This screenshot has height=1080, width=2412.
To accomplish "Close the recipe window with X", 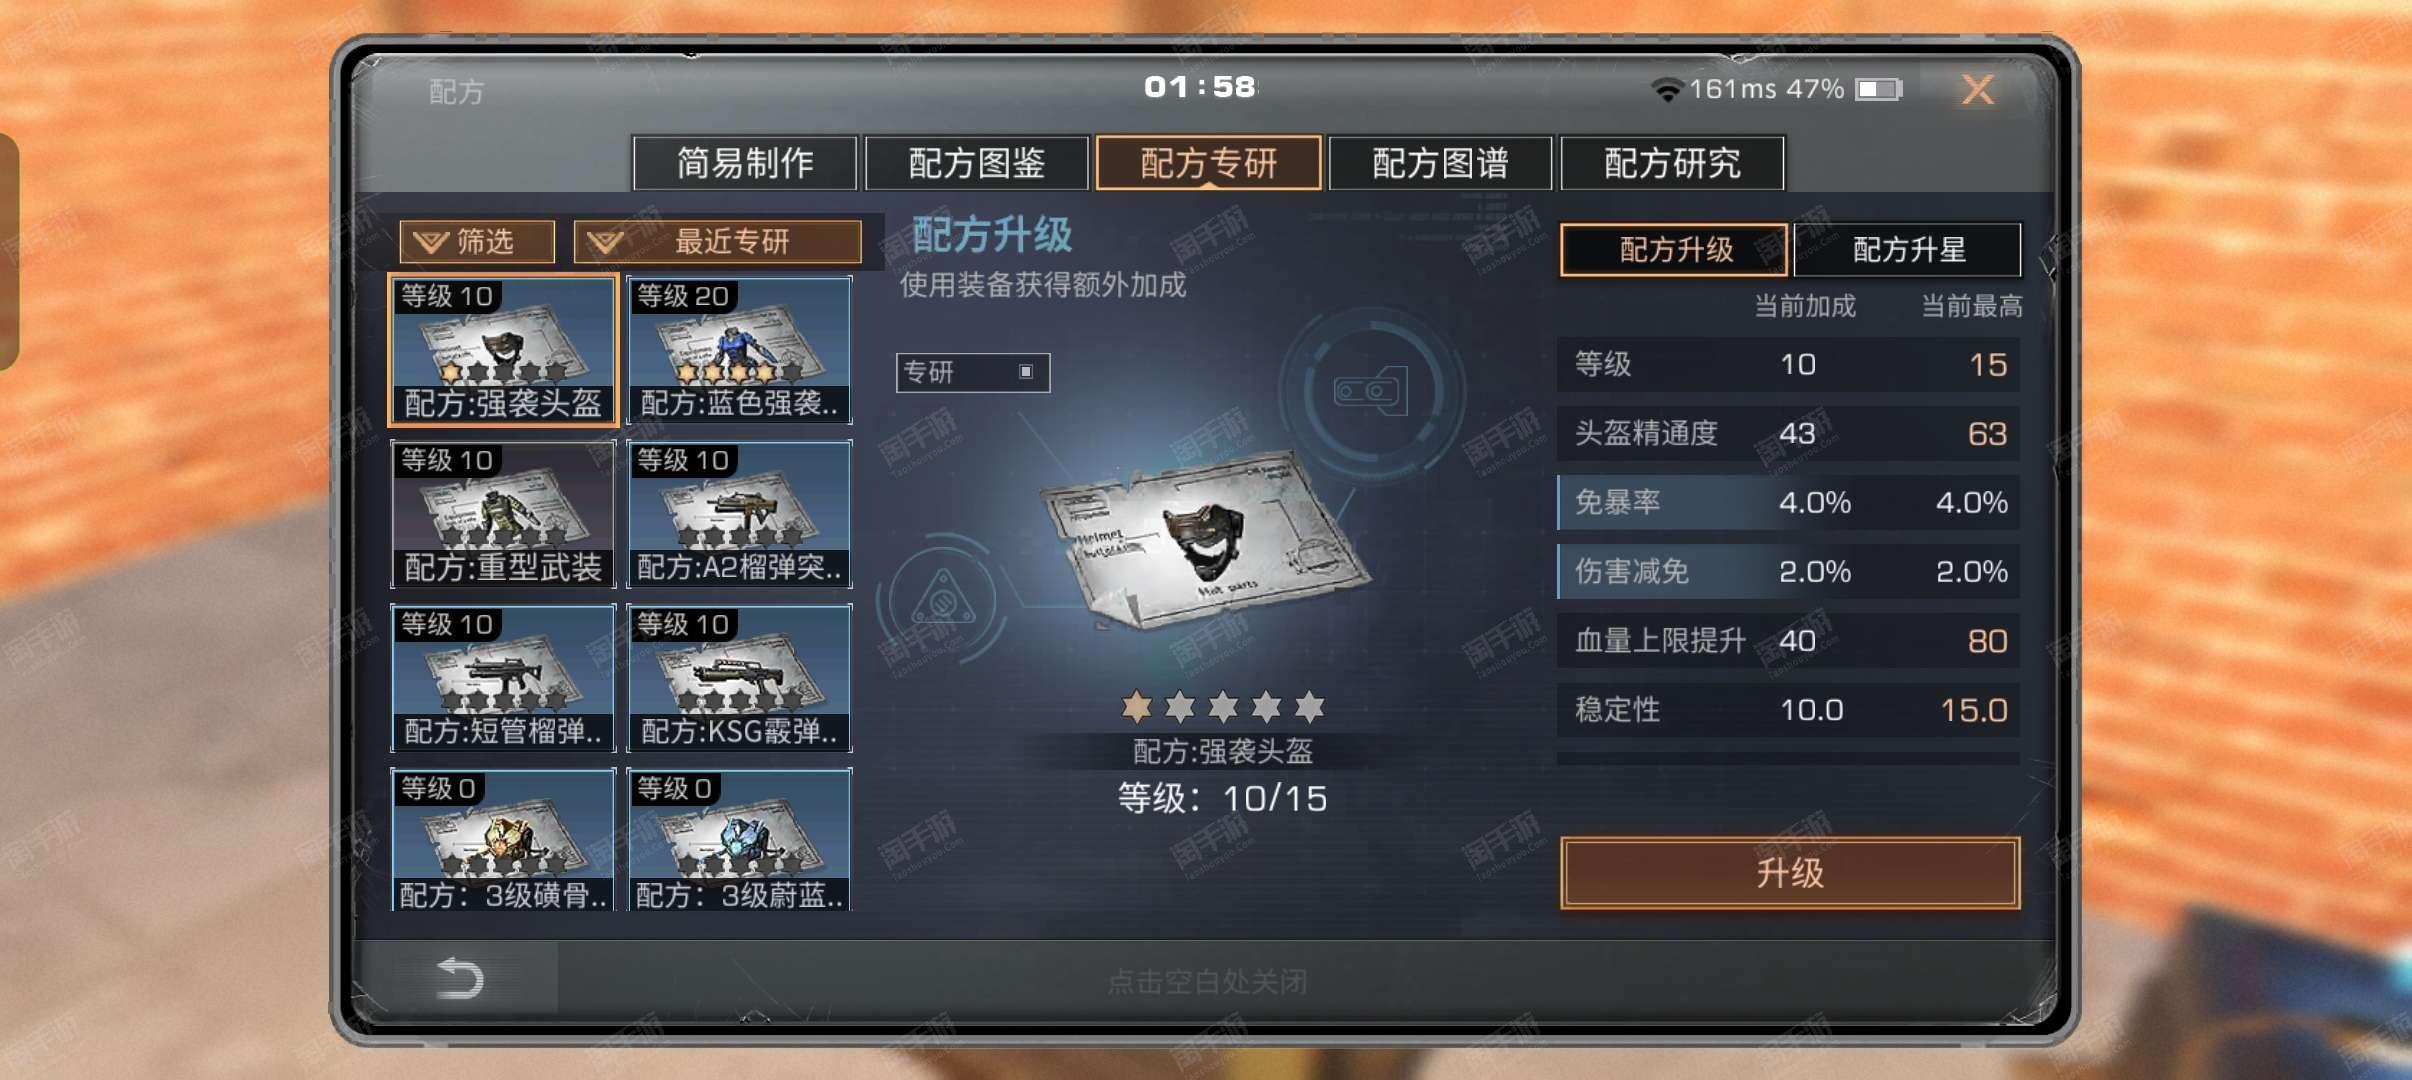I will coord(1977,90).
